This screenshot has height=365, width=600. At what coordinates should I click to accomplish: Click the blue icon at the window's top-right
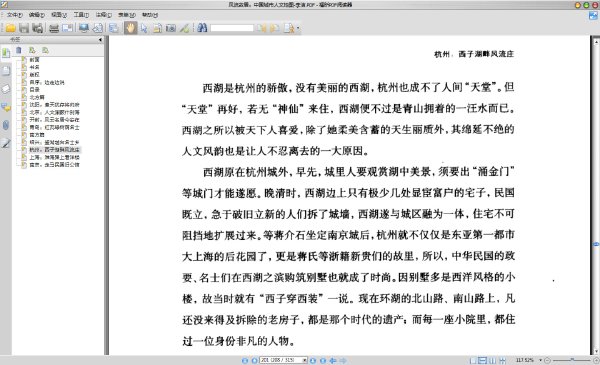593,16
